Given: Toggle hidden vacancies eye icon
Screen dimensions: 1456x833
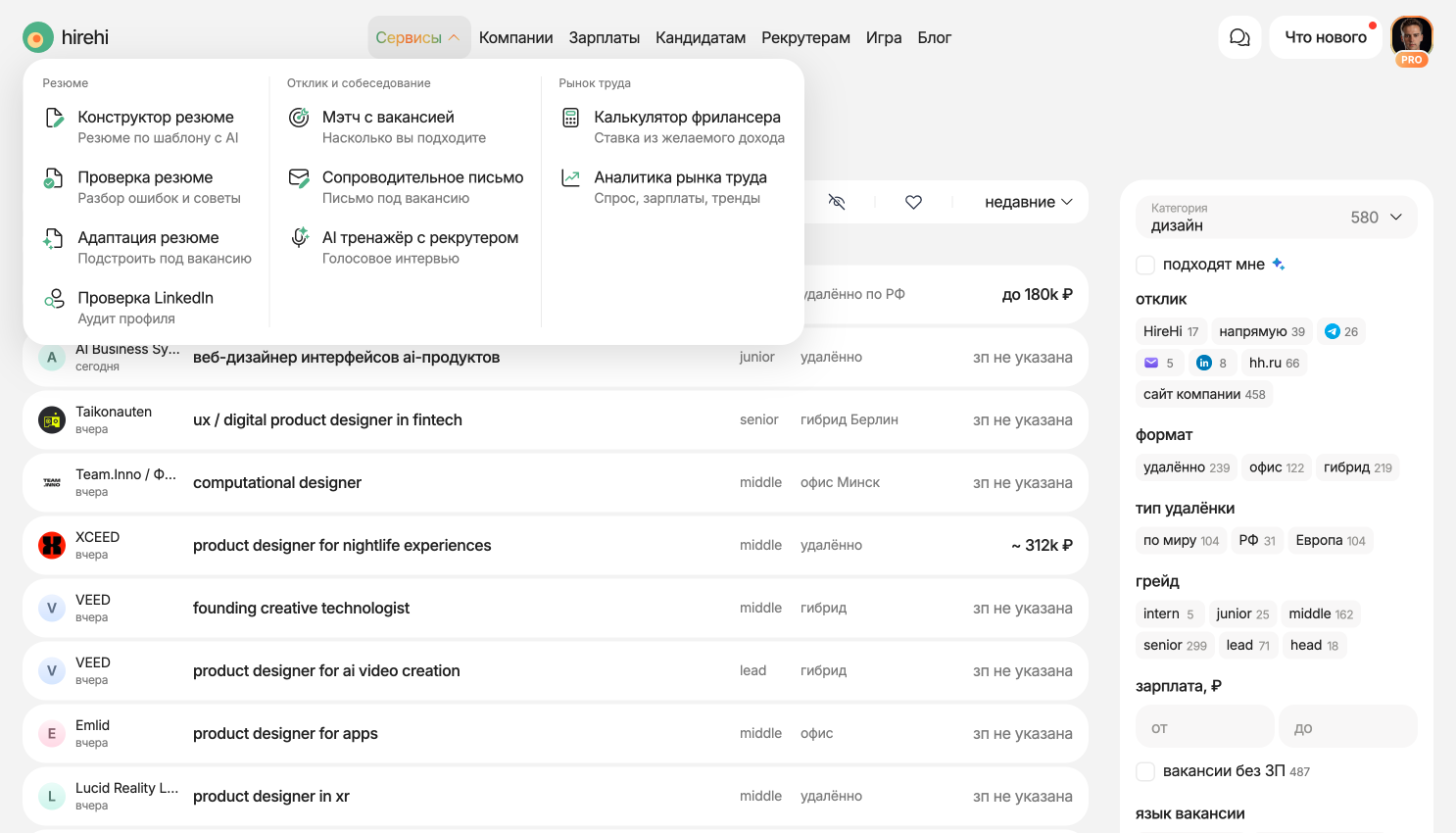Looking at the screenshot, I should pyautogui.click(x=837, y=202).
